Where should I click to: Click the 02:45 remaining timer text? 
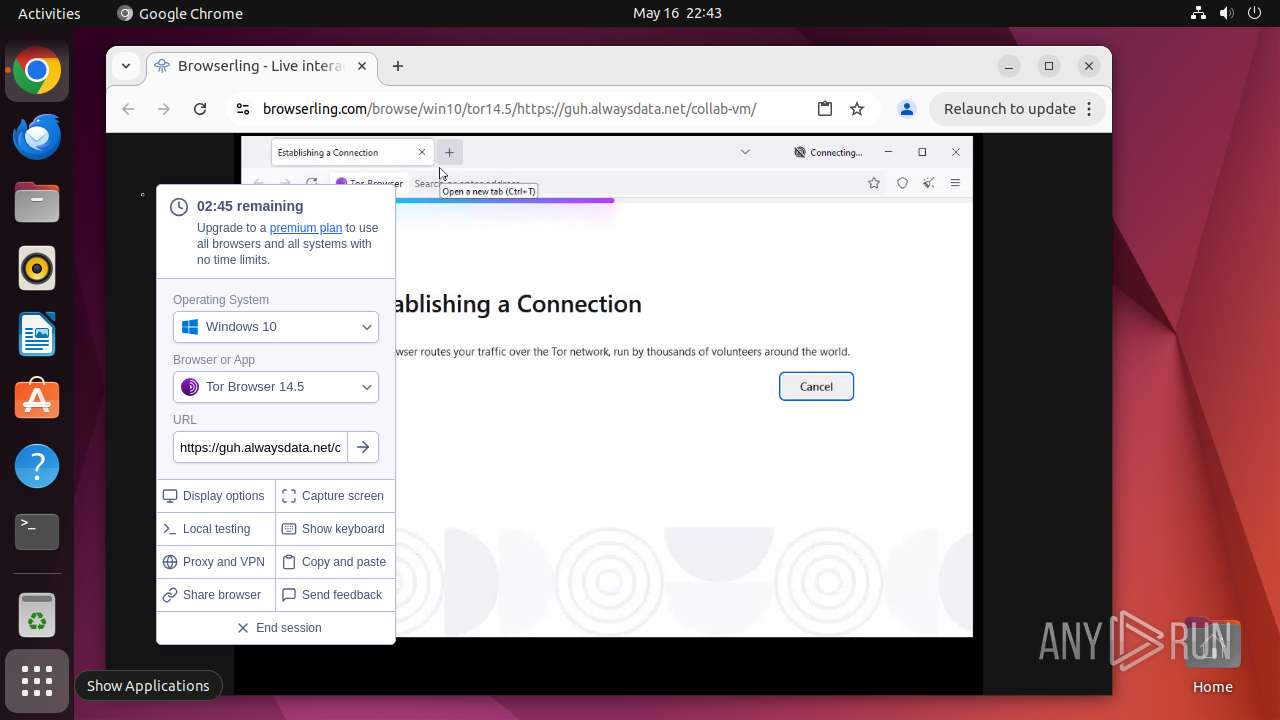coord(250,206)
